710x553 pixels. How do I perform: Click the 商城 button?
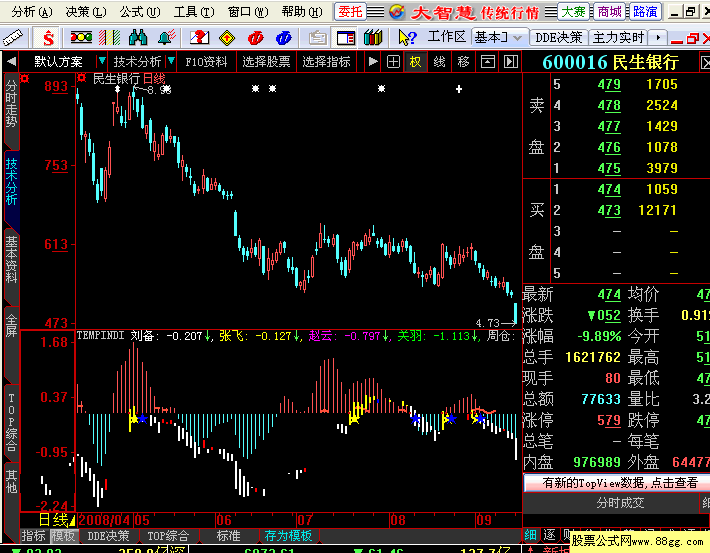609,12
